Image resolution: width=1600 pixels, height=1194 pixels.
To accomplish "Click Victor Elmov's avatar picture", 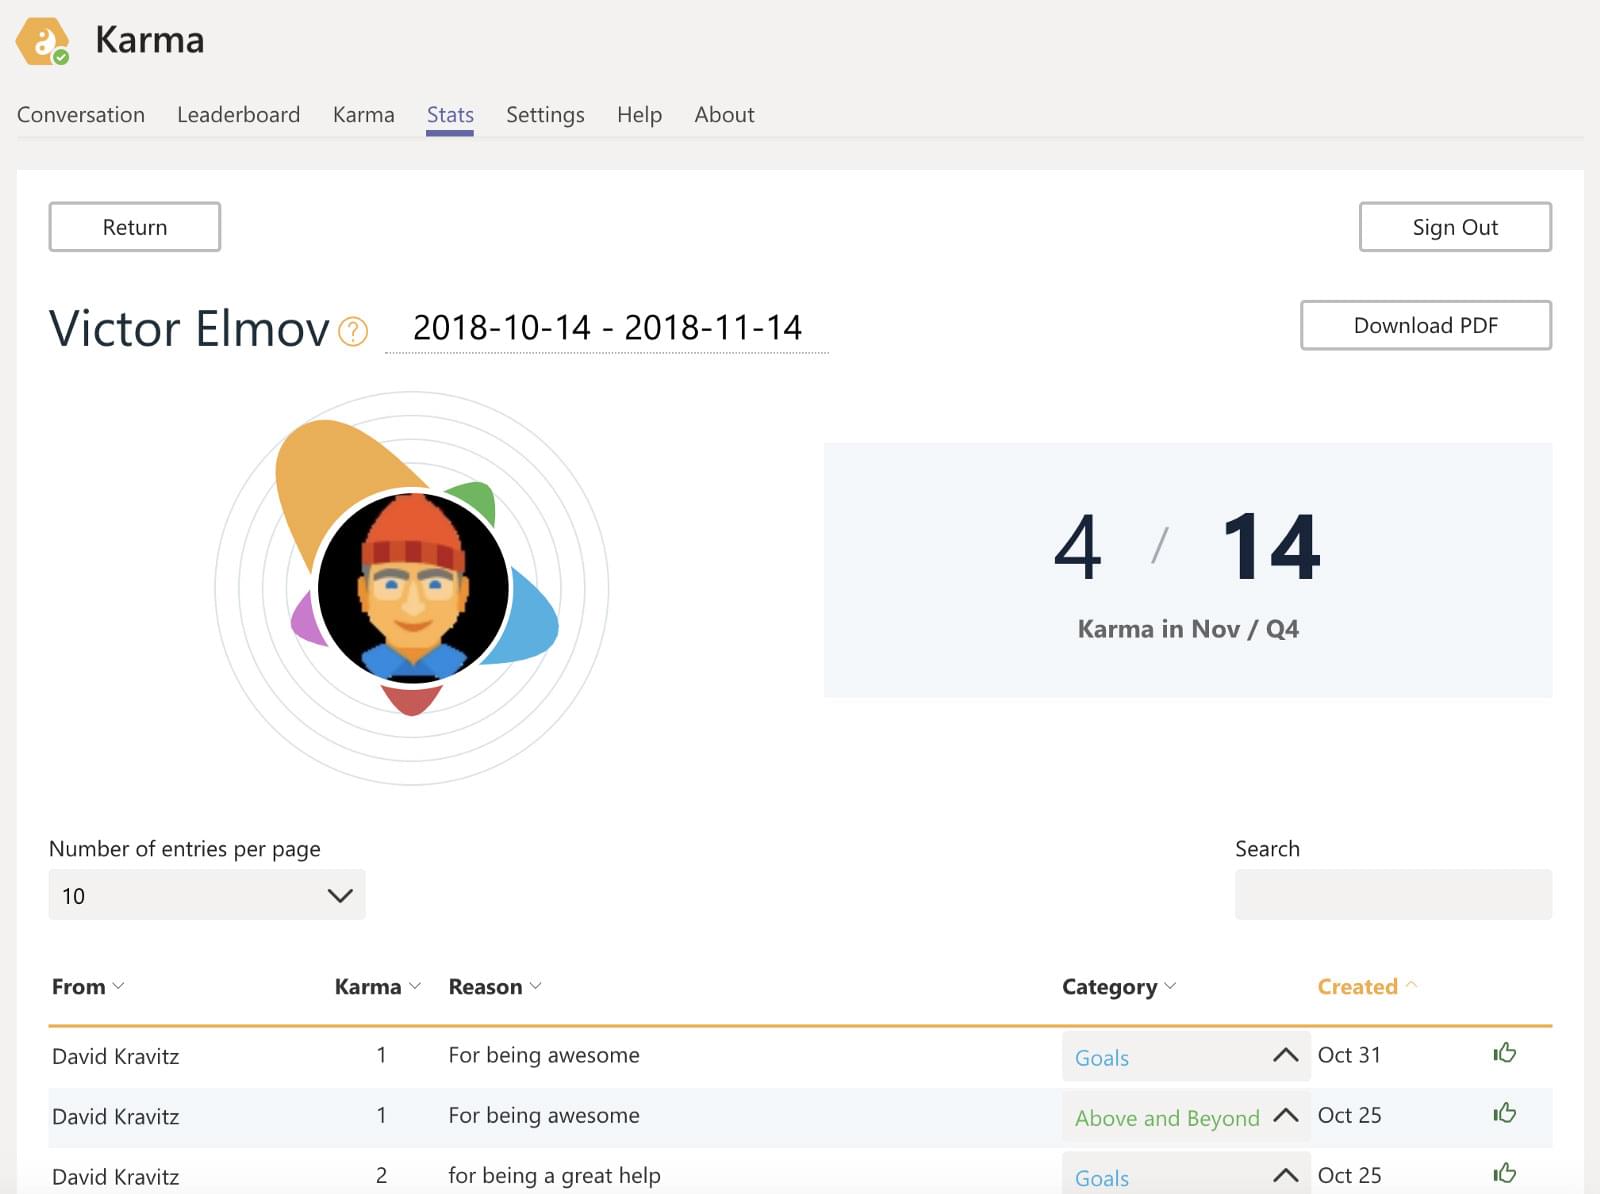I will (x=412, y=588).
